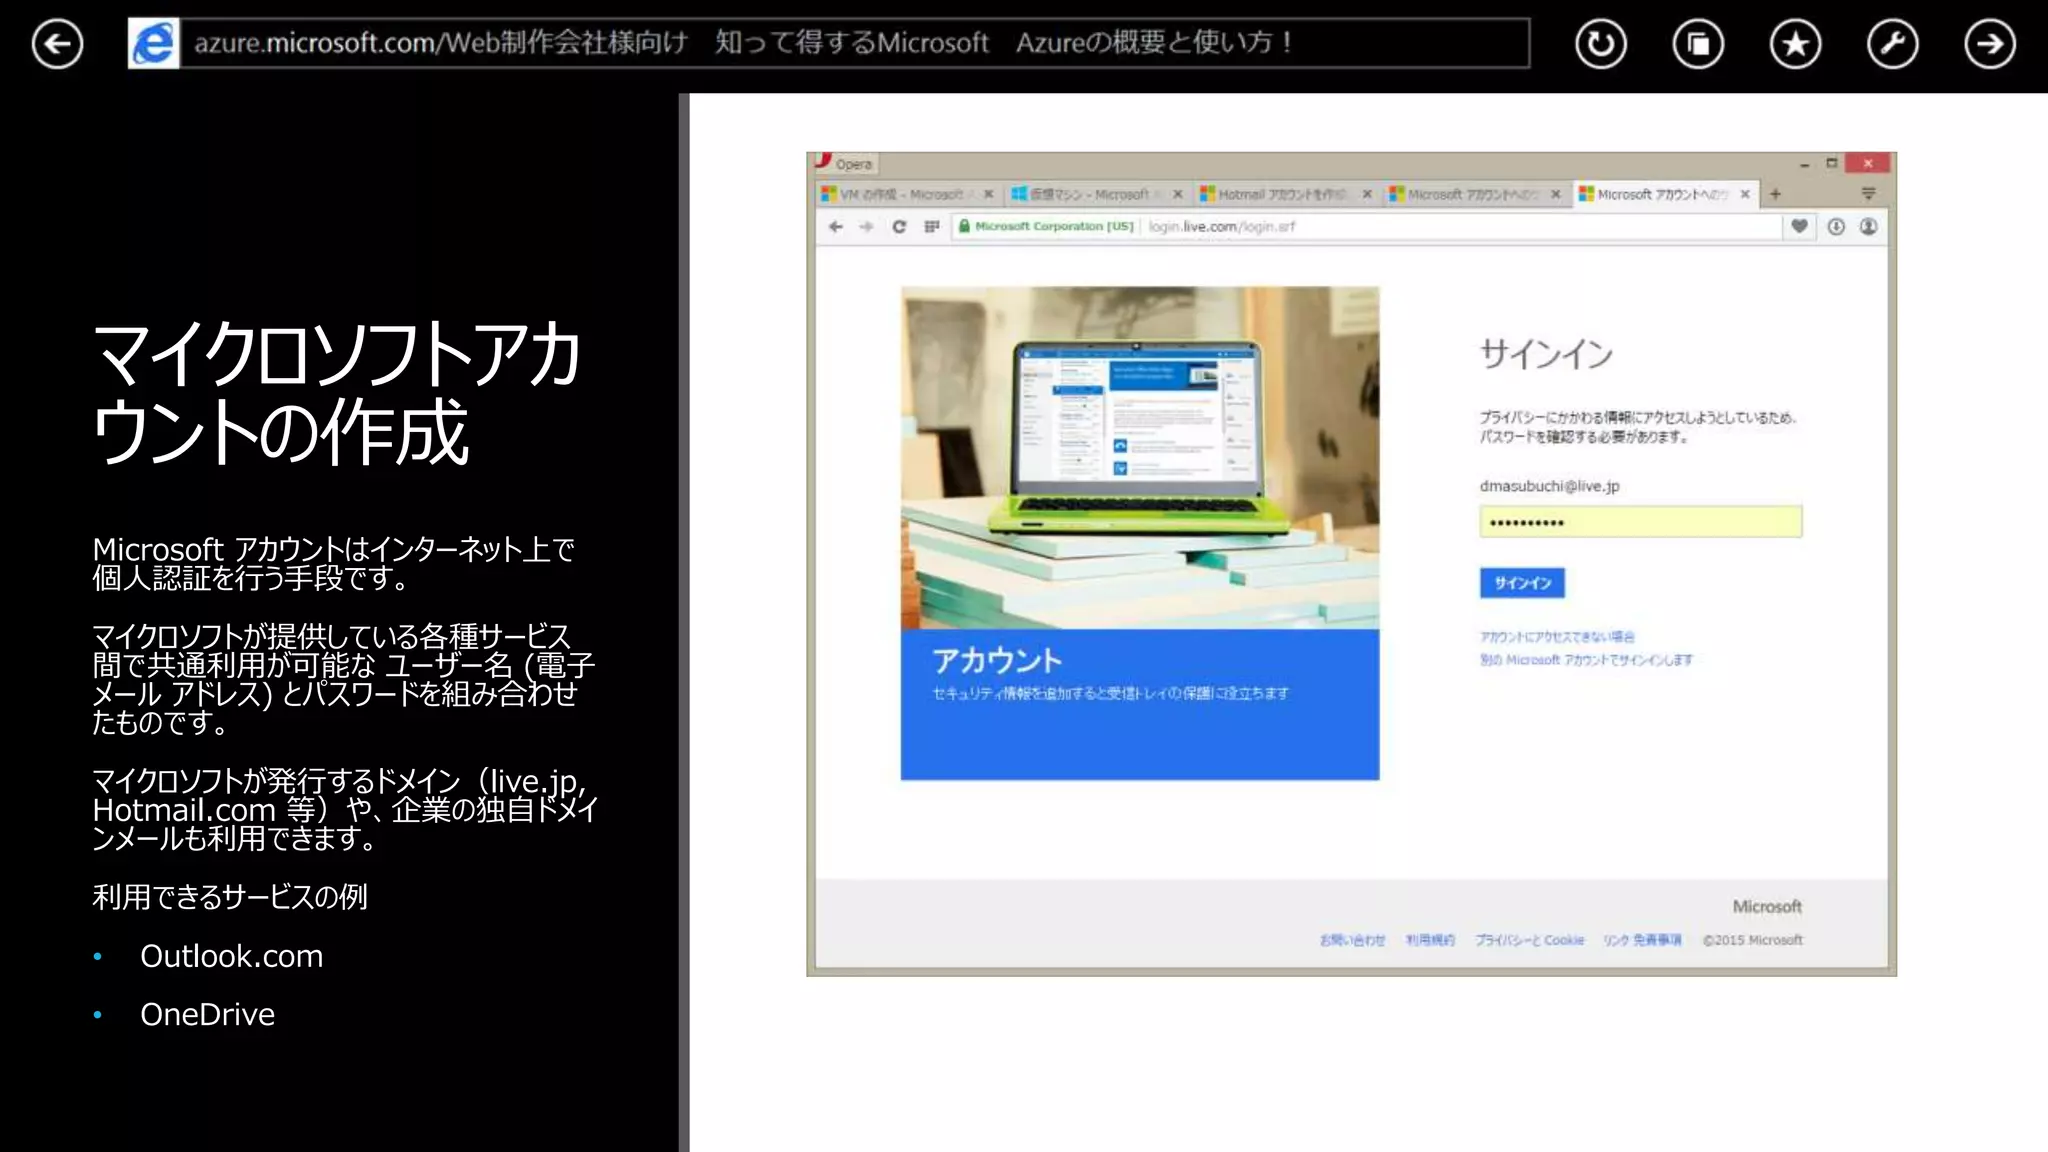Open the 利用規約 footer link

click(1430, 940)
